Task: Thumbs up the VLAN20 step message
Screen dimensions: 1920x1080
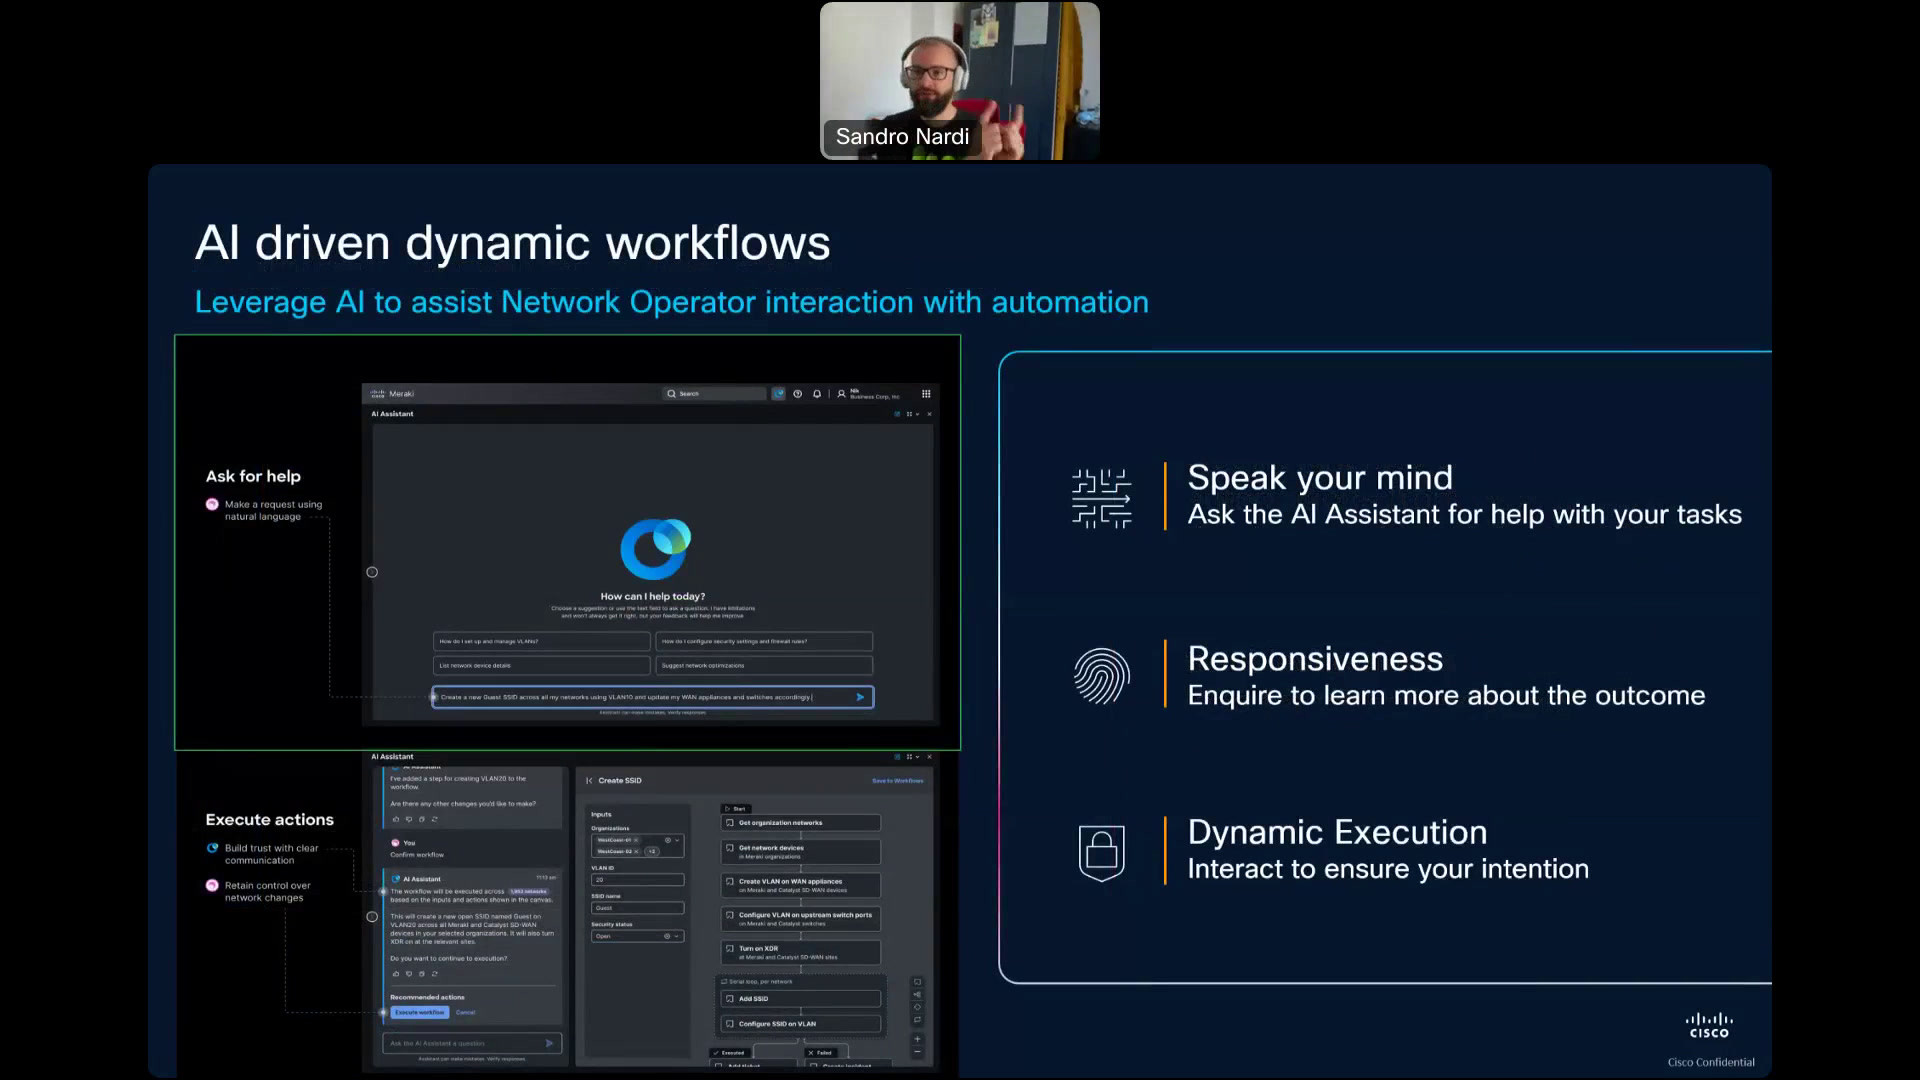Action: pyautogui.click(x=396, y=819)
